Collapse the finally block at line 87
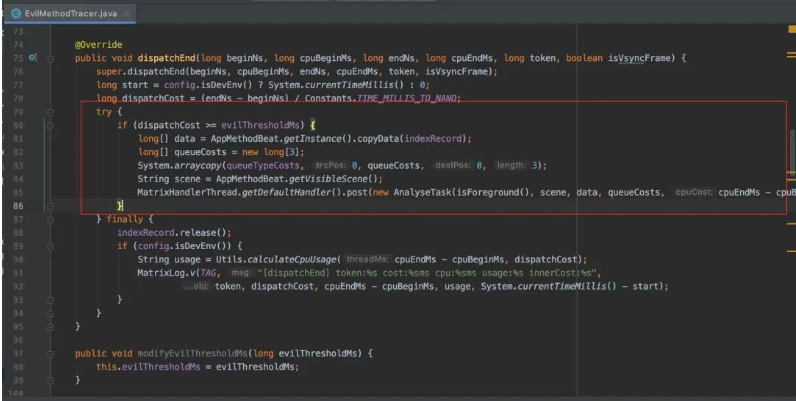796x401 pixels. pos(50,219)
